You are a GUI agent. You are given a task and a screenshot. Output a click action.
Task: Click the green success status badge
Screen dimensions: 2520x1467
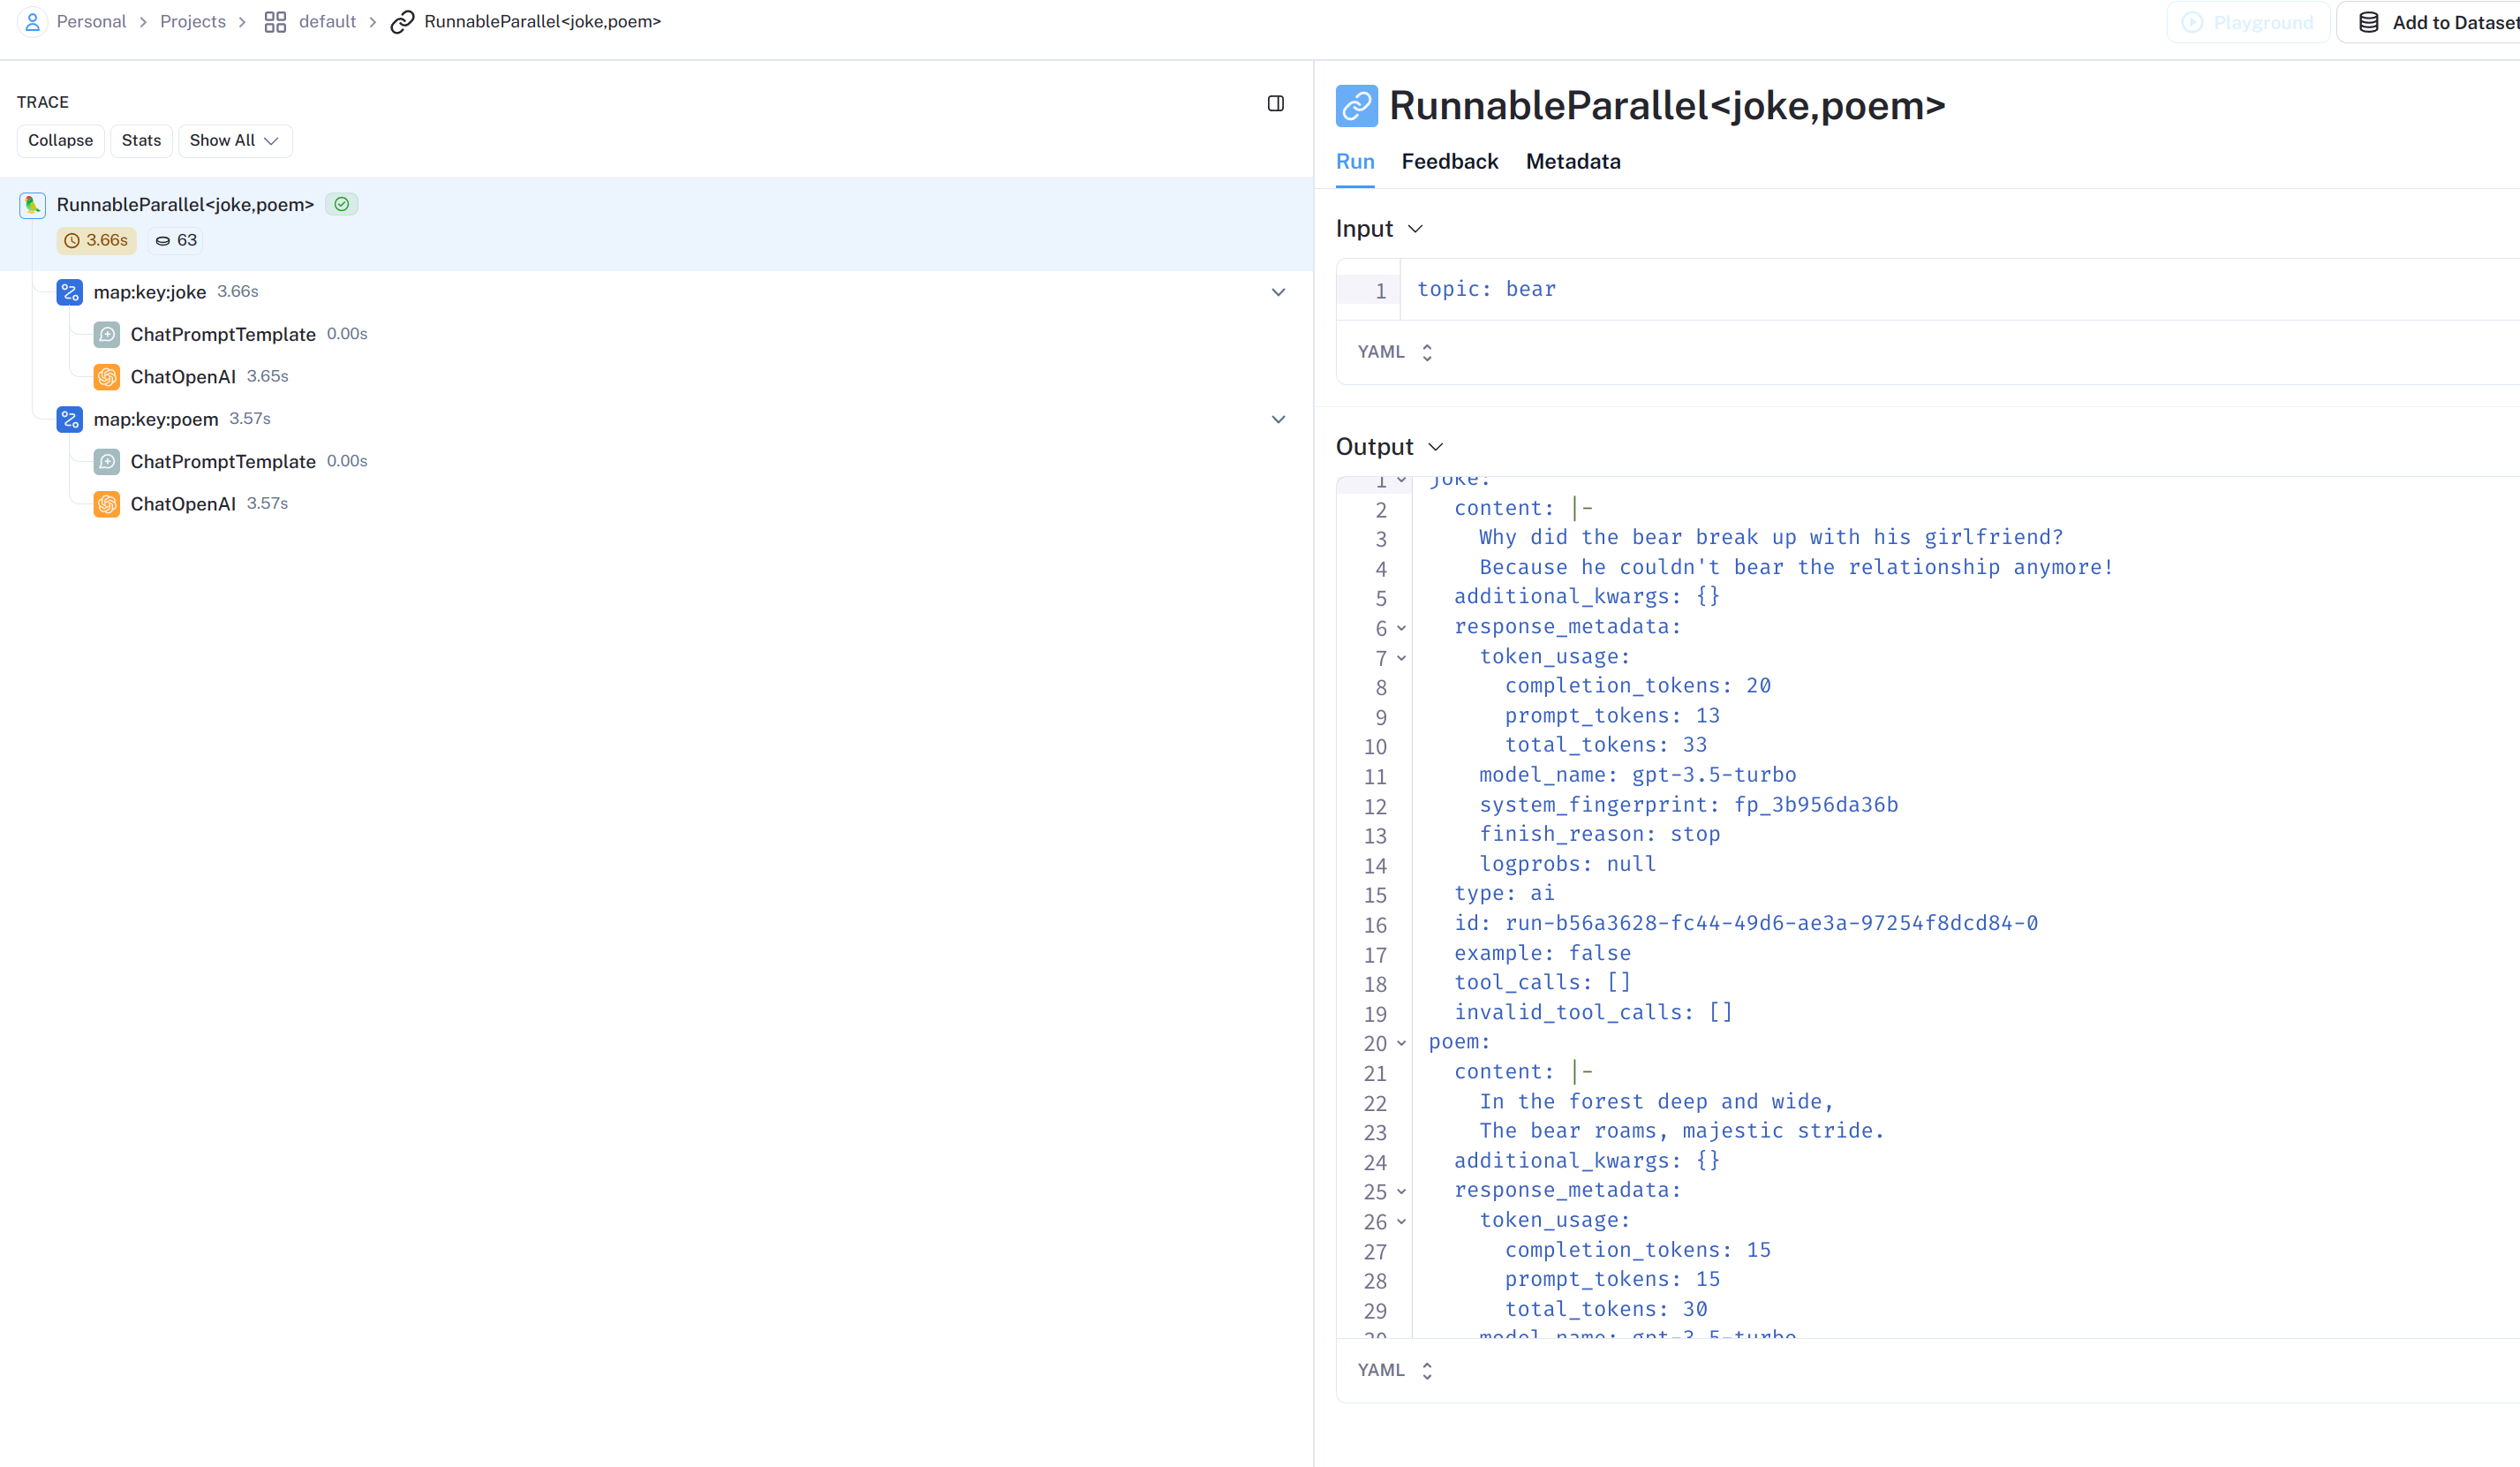point(342,204)
